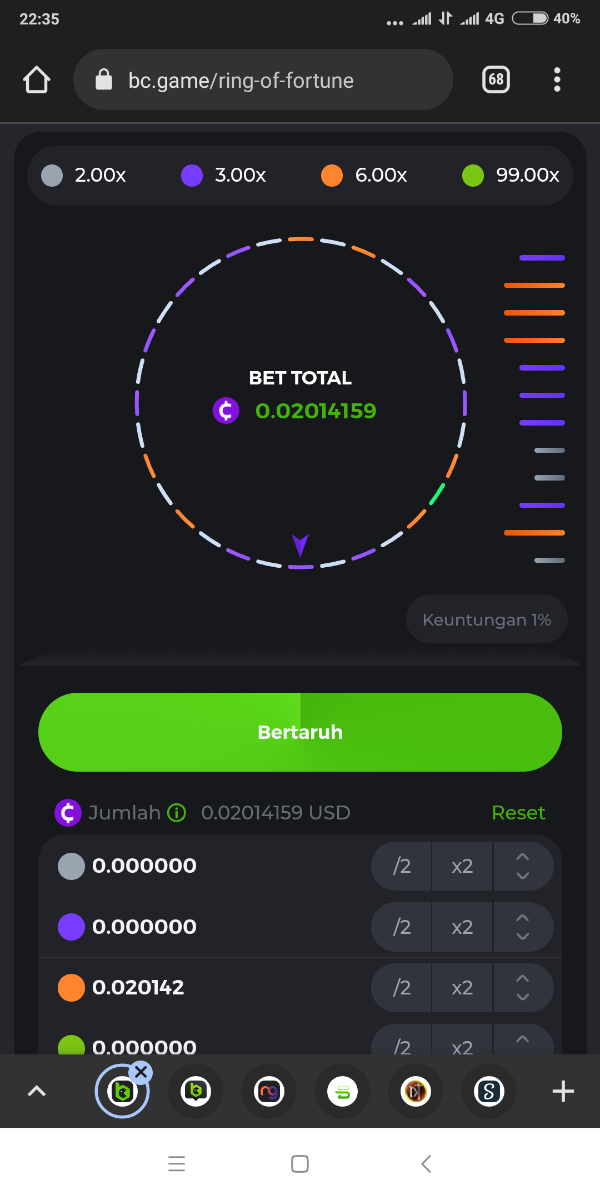Open the tab switcher showing 68

click(496, 80)
